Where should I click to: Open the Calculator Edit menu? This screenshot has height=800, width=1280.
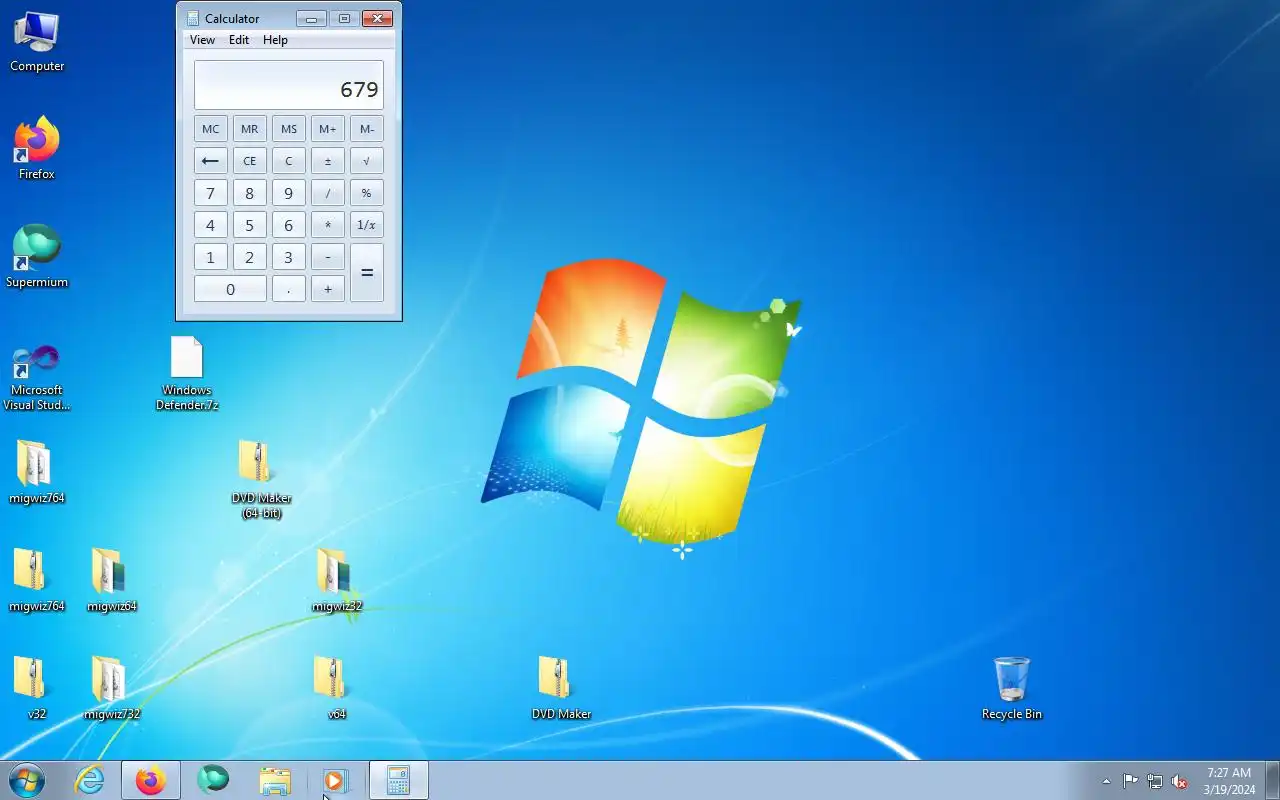point(239,40)
